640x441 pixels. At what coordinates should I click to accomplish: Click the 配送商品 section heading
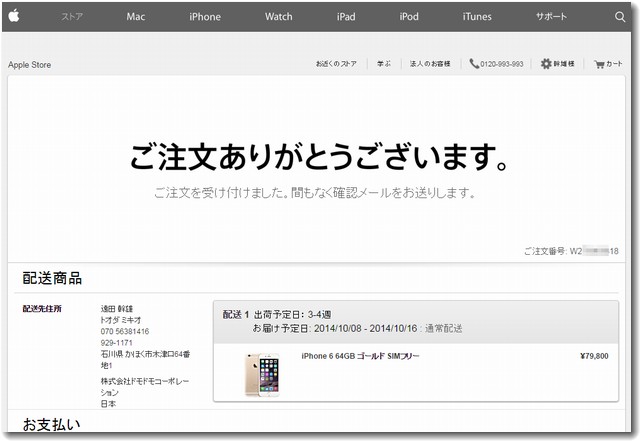[52, 278]
